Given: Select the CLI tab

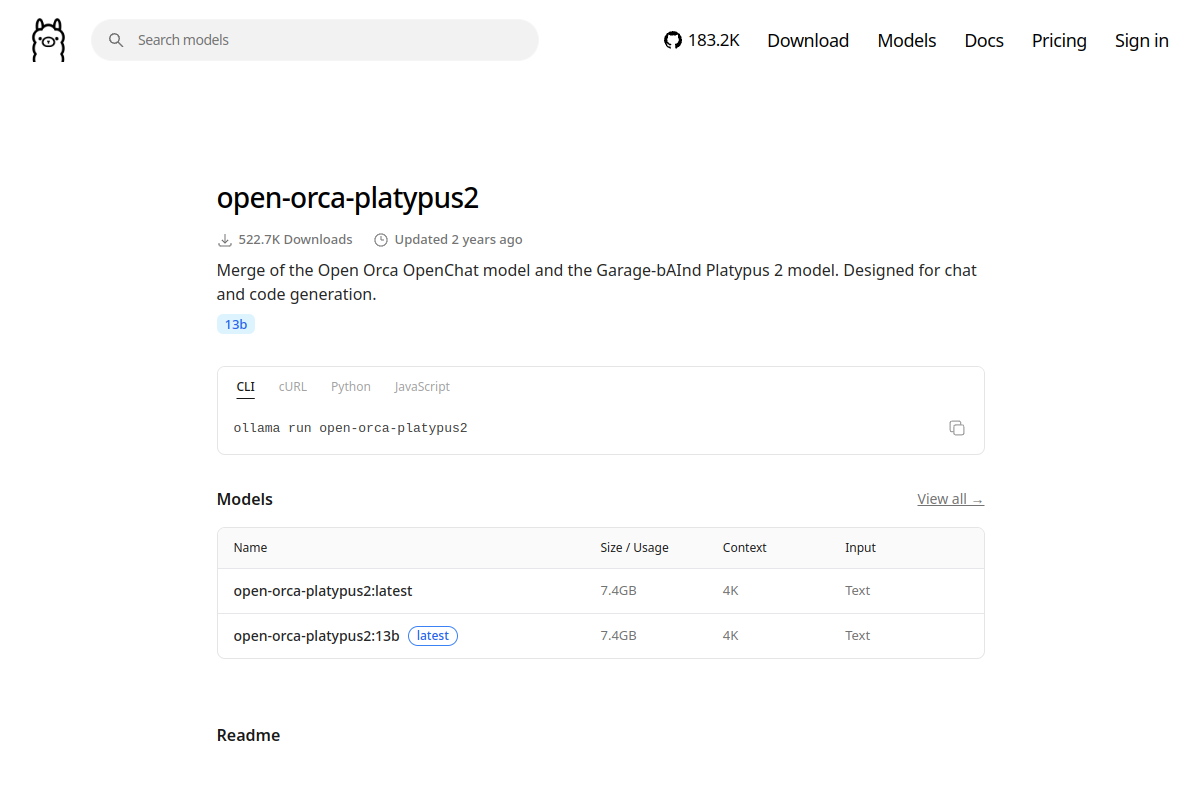Looking at the screenshot, I should coord(246,387).
